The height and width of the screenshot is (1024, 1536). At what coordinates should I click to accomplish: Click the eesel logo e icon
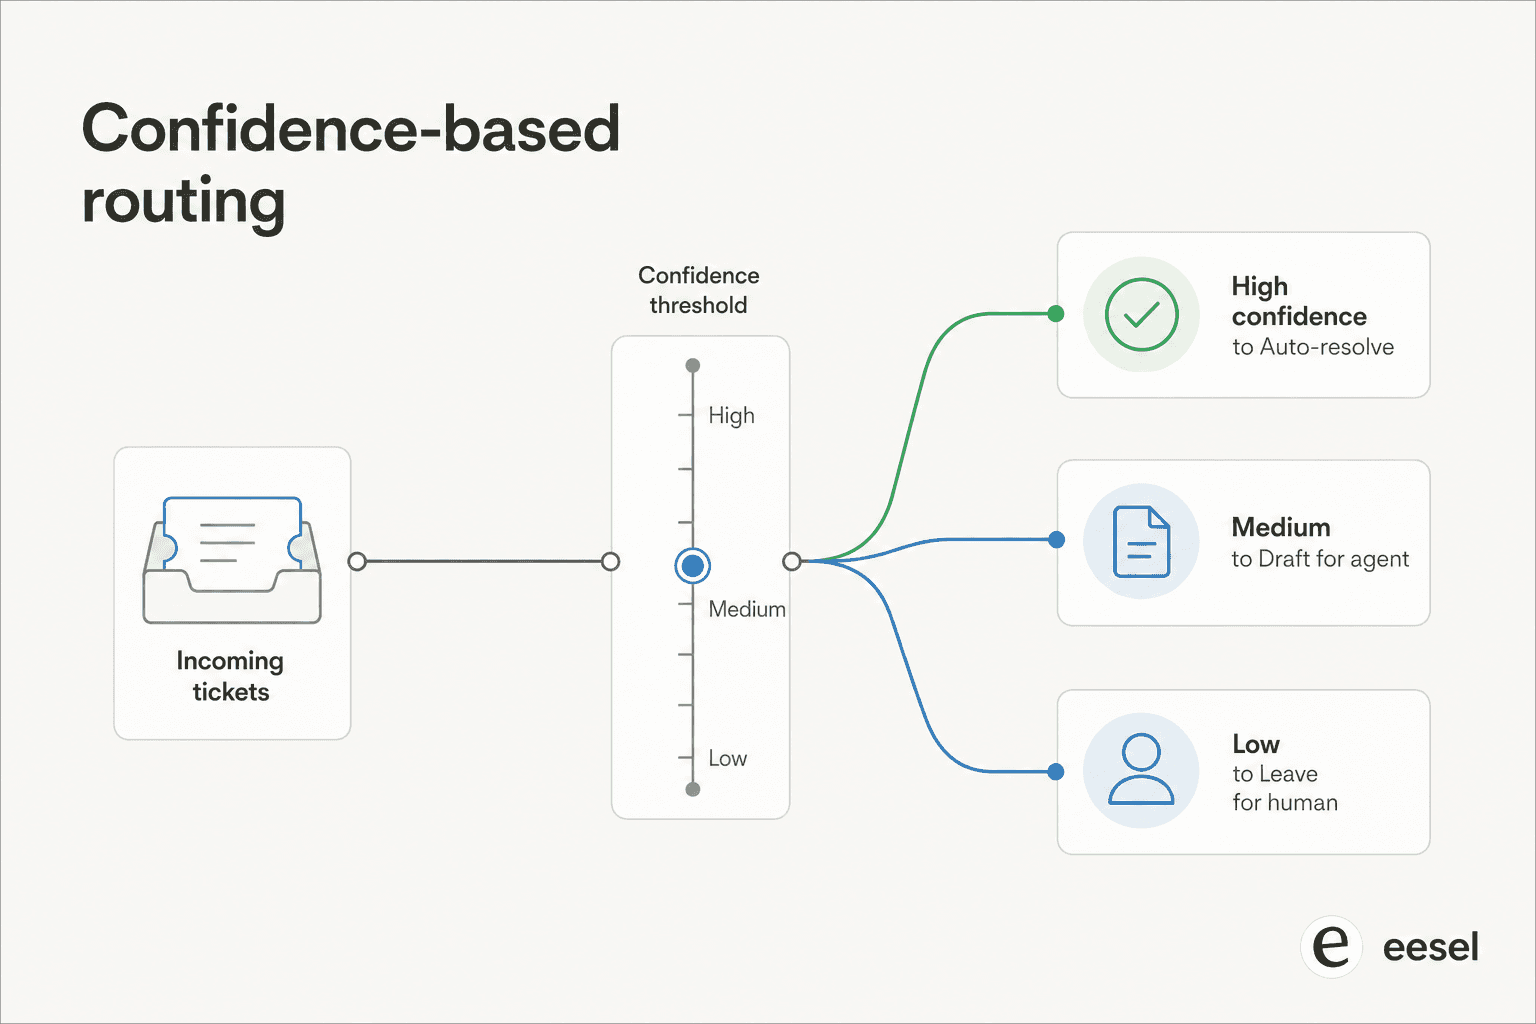(x=1331, y=946)
